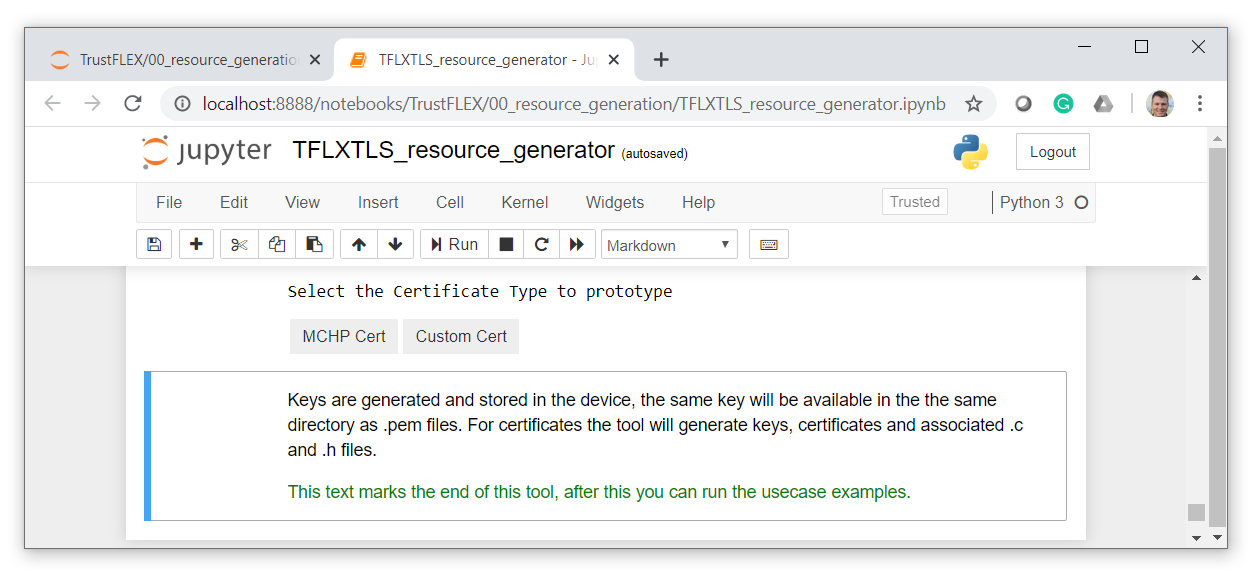Restart kernel and re-run all with fast-forward icon
This screenshot has height=575, width=1256.
(577, 245)
